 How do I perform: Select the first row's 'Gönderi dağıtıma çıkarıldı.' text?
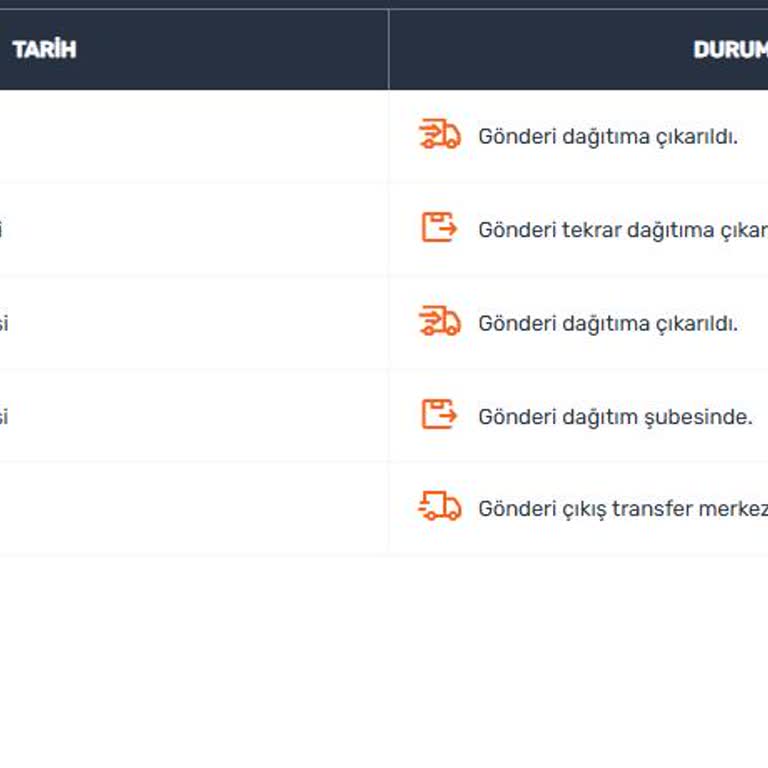coord(608,137)
